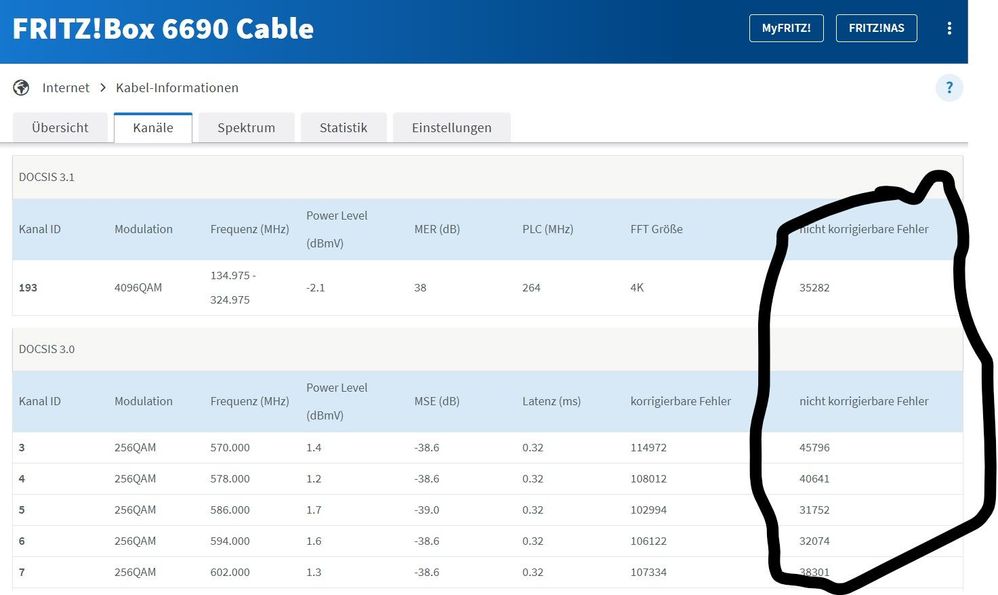This screenshot has height=595, width=998.
Task: Switch to the Übersicht tab
Action: [x=60, y=128]
